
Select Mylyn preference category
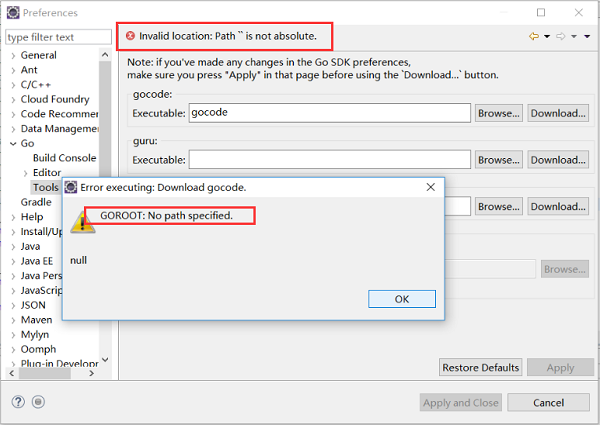[x=35, y=334]
